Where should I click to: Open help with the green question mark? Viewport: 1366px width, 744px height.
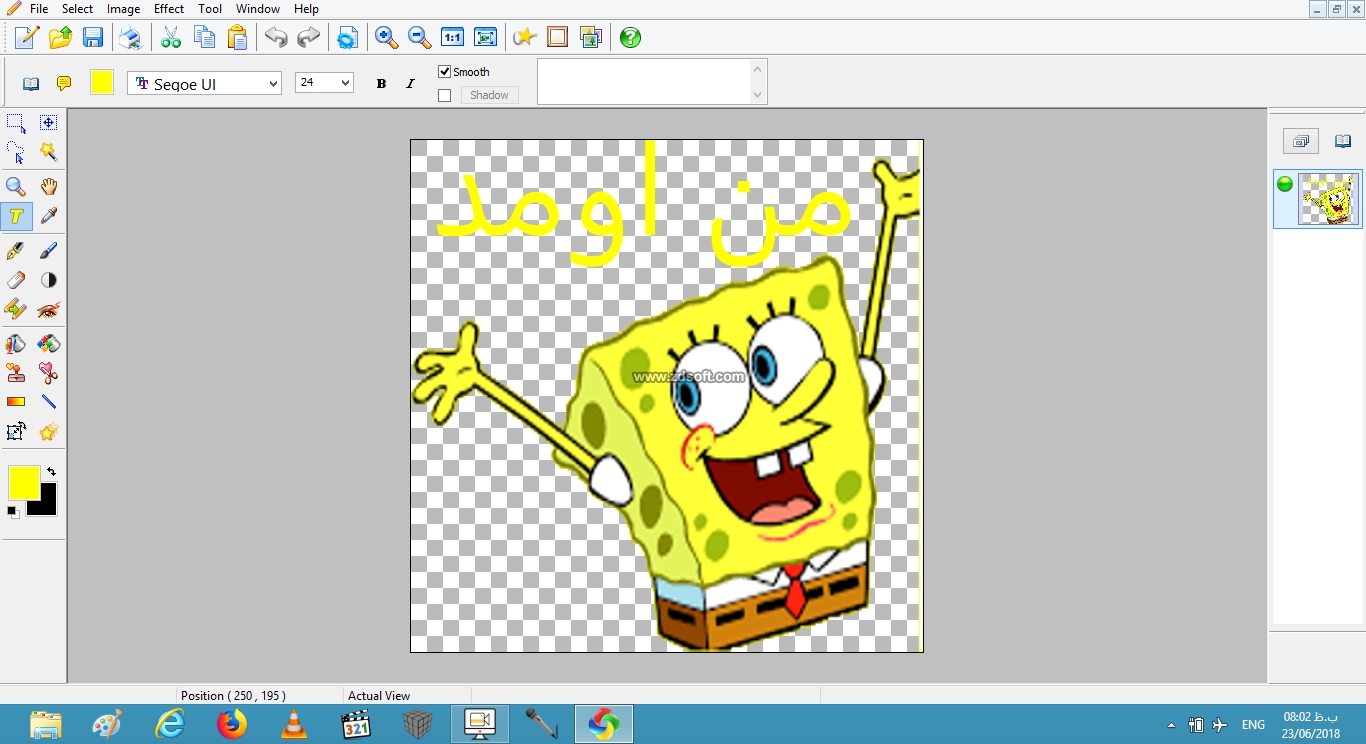point(630,38)
